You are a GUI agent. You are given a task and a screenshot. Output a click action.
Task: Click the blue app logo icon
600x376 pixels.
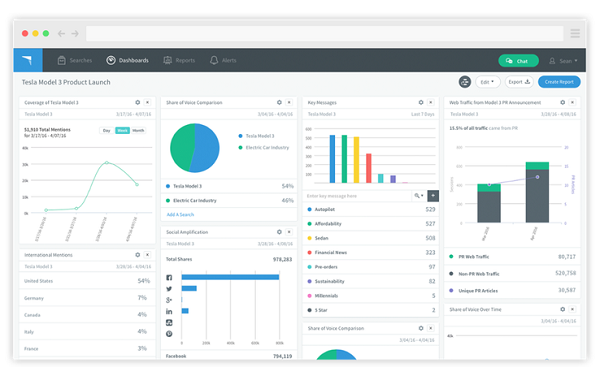pos(28,60)
